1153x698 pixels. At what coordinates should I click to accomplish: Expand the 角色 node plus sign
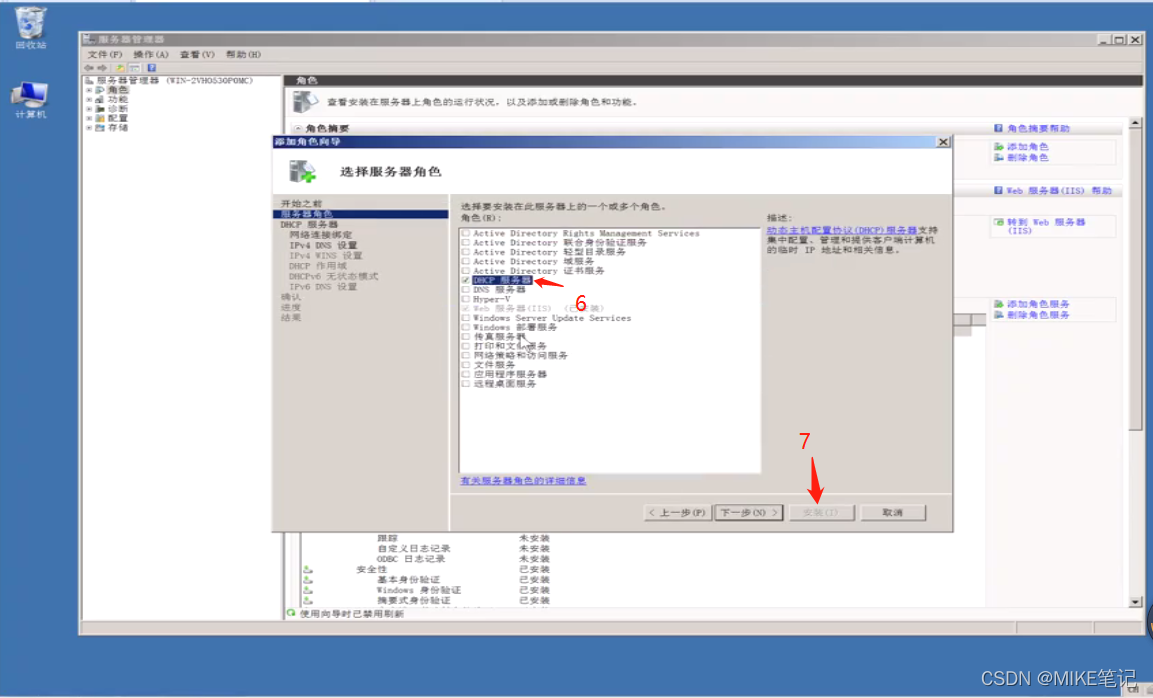89,90
